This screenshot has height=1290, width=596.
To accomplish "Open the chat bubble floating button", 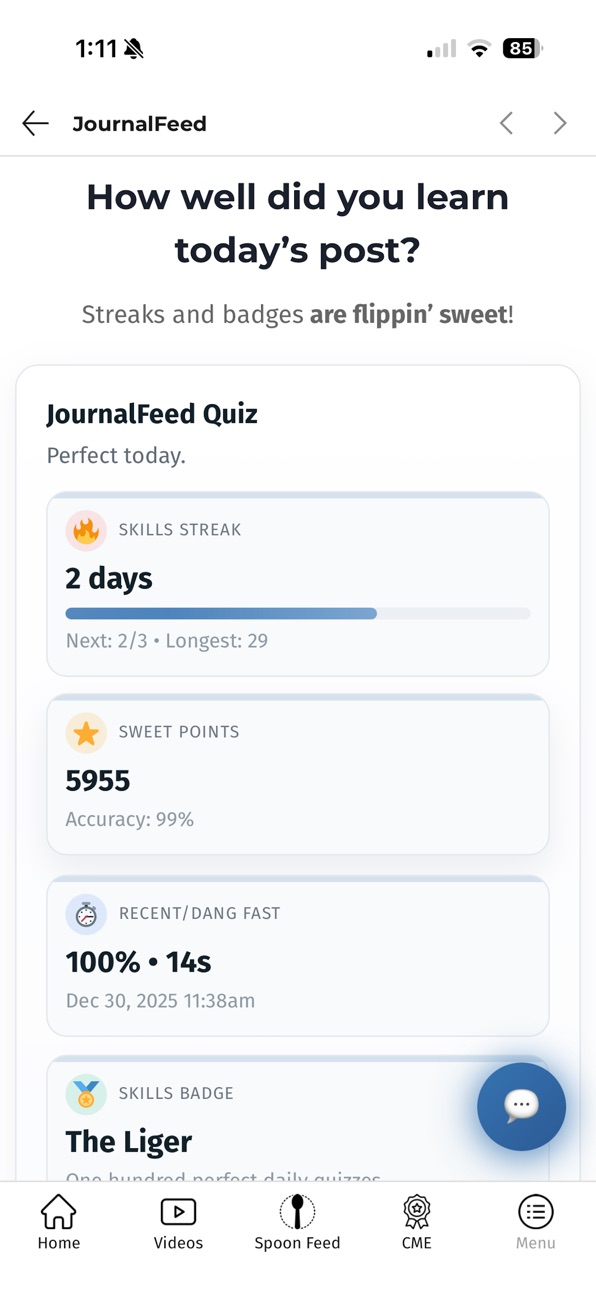I will [521, 1106].
